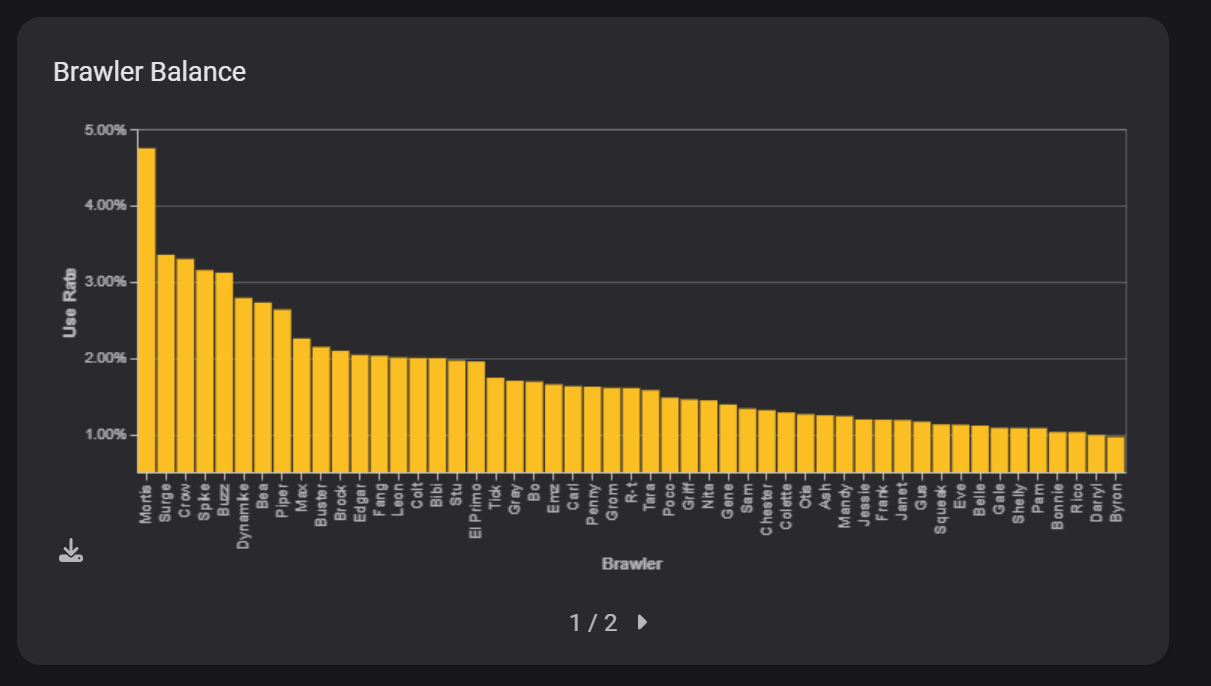Click the Tick bar
The image size is (1211, 686).
pos(495,425)
